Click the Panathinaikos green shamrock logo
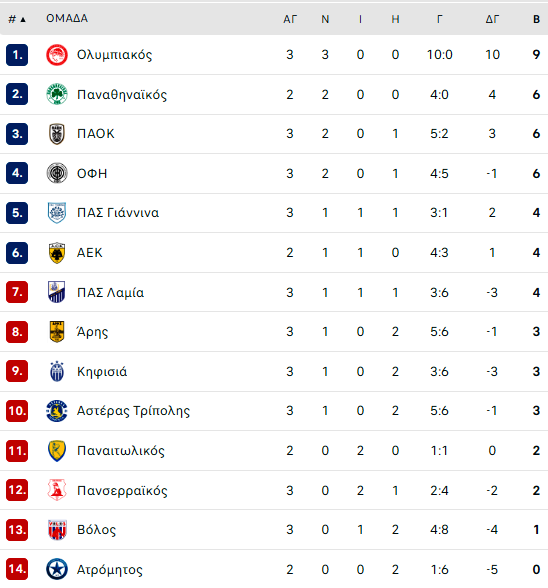This screenshot has width=548, height=588. click(x=57, y=94)
